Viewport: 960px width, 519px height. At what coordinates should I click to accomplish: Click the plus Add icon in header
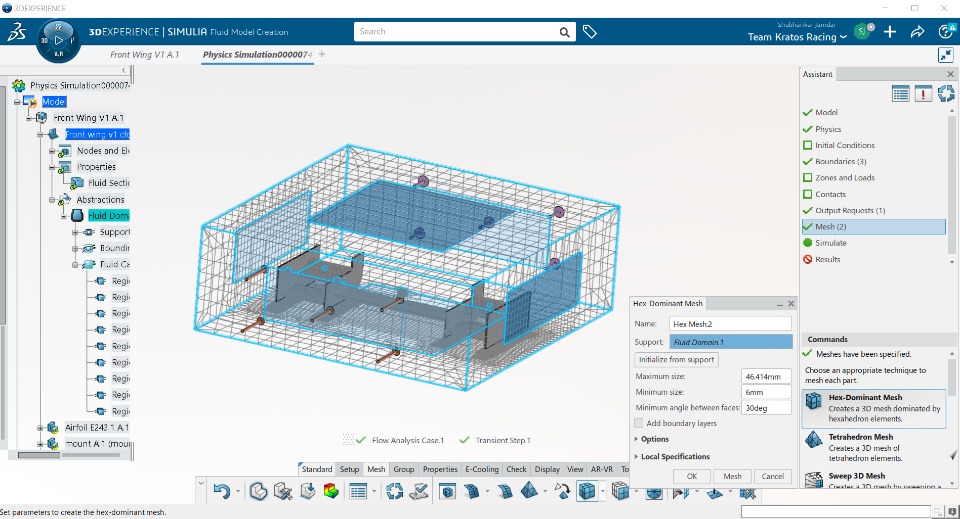coord(890,32)
